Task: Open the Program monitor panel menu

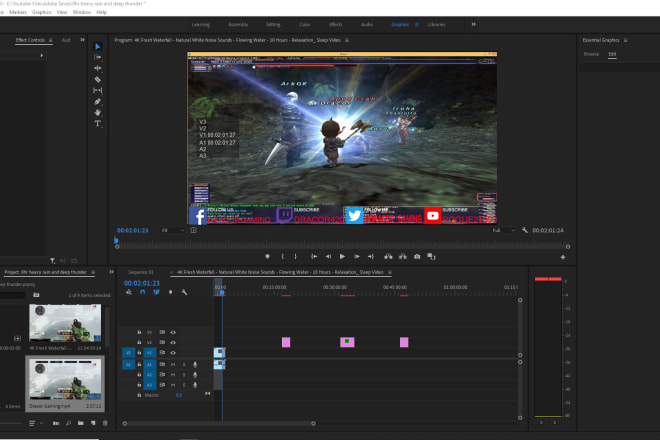Action: 347,40
